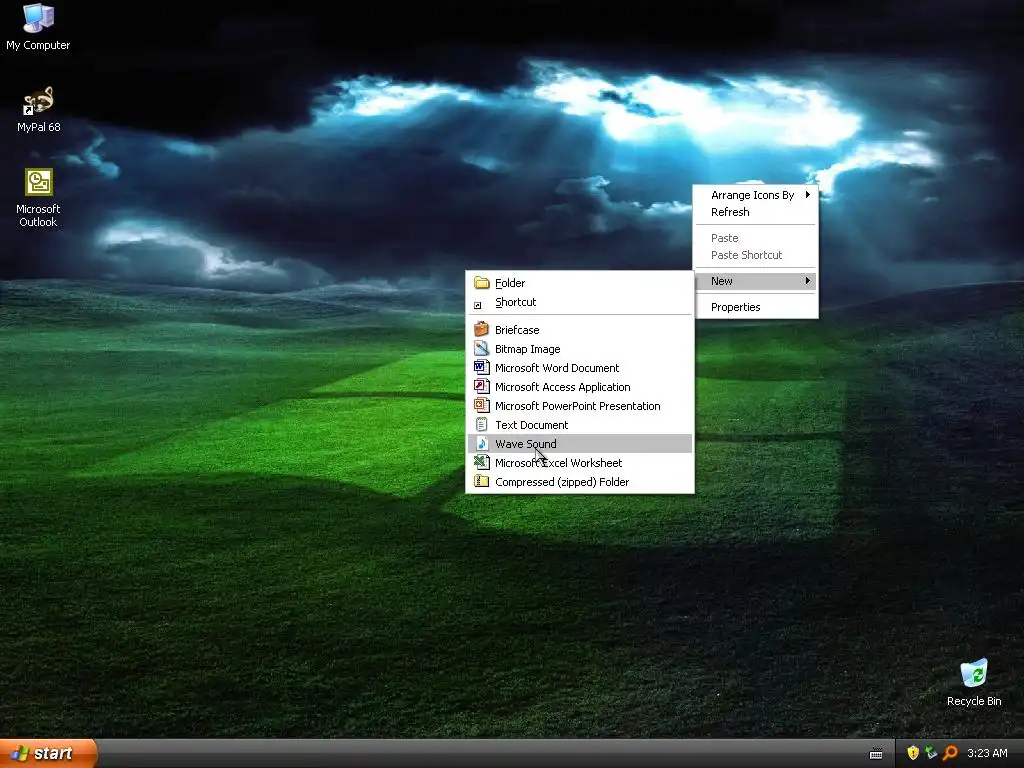This screenshot has width=1024, height=768.
Task: Open the Start menu button
Action: tap(48, 753)
